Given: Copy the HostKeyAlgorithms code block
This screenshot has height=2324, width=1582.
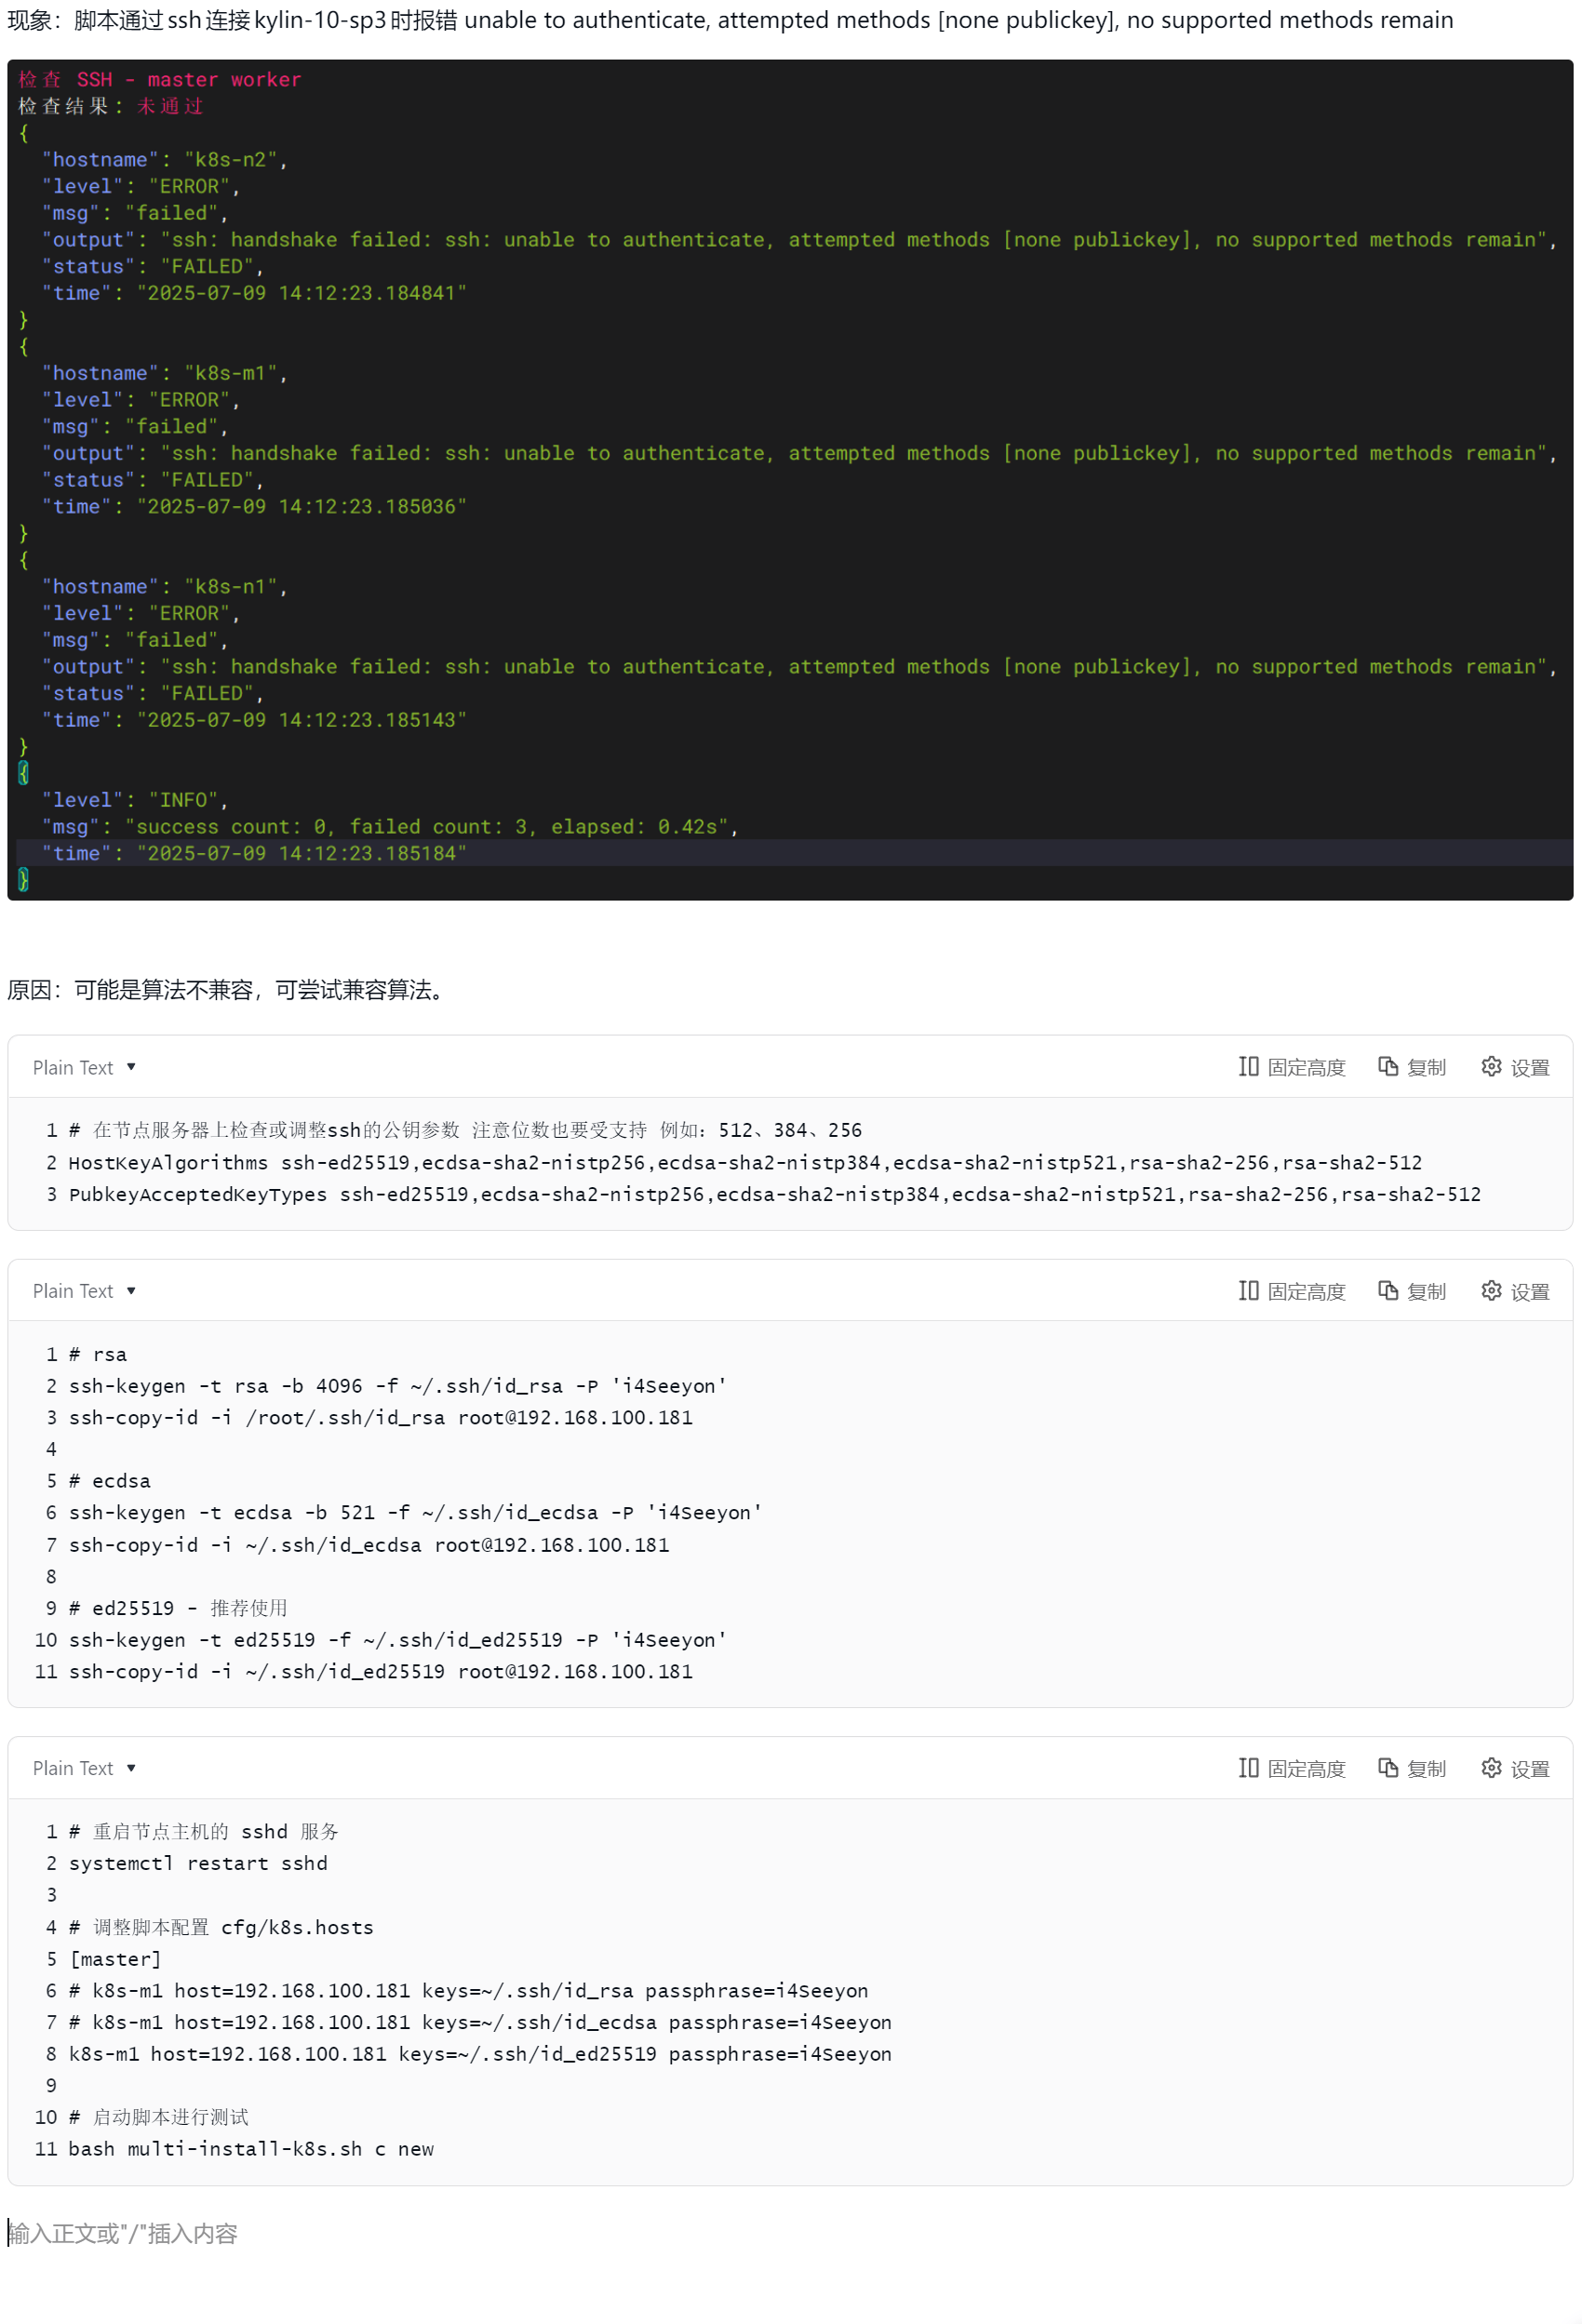Looking at the screenshot, I should point(1412,1067).
